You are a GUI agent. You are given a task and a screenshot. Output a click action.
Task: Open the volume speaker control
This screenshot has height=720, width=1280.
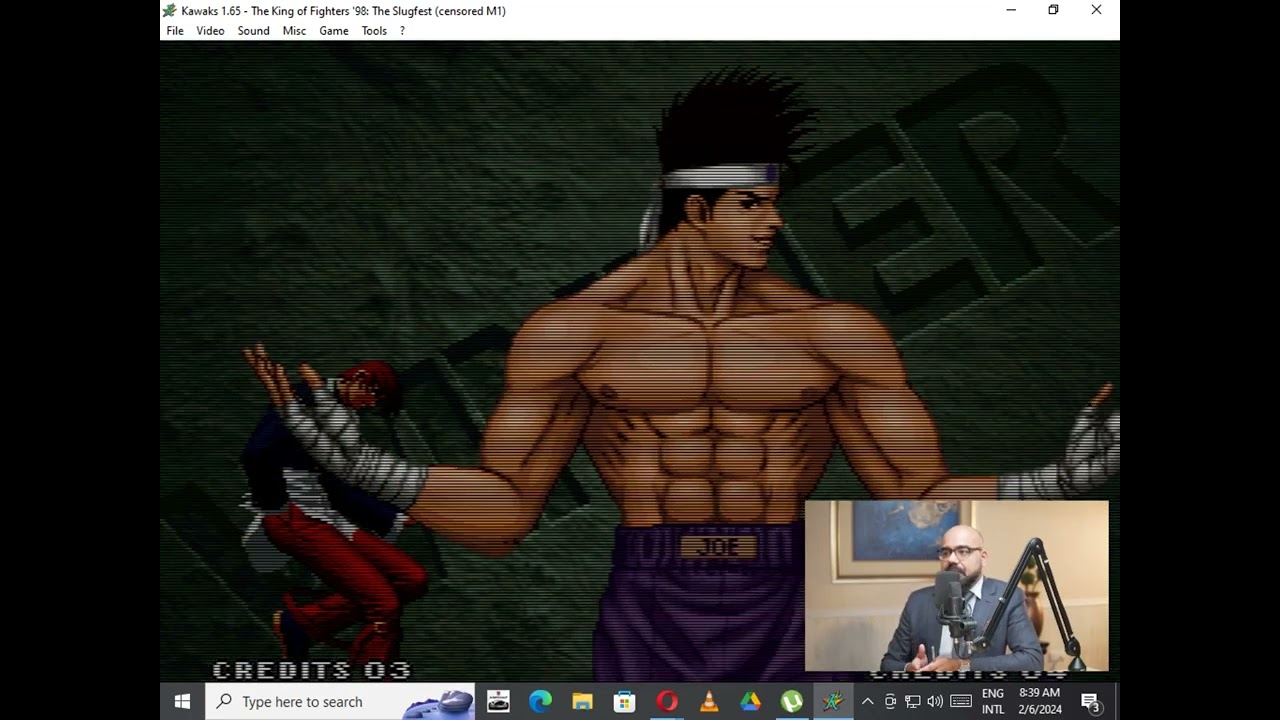point(935,702)
